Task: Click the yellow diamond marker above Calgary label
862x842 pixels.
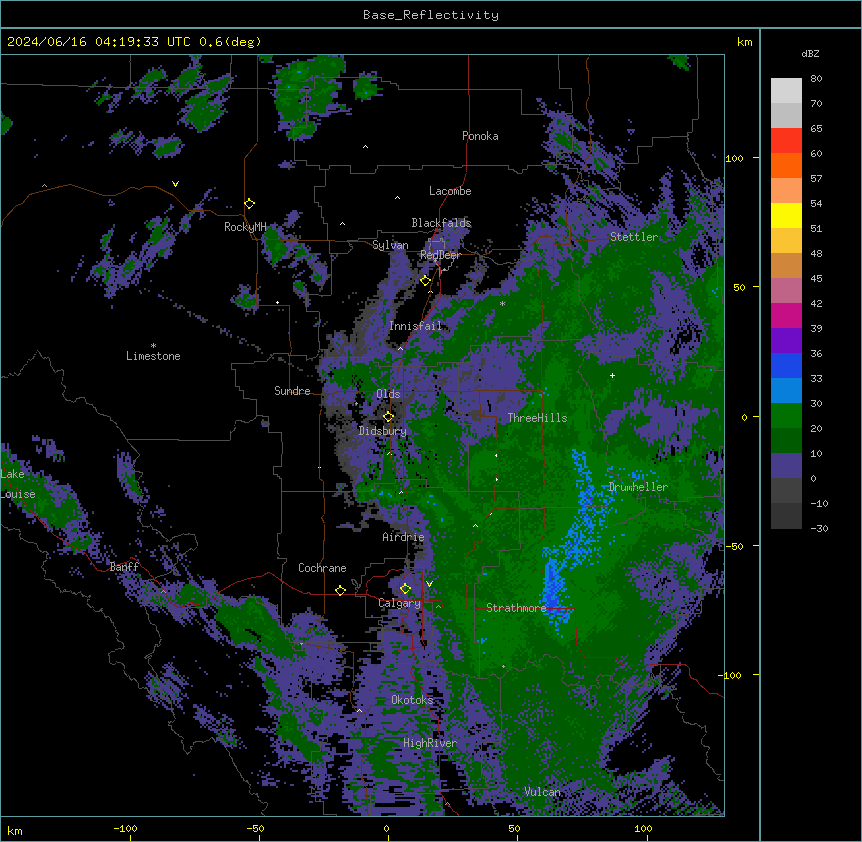Action: (405, 589)
